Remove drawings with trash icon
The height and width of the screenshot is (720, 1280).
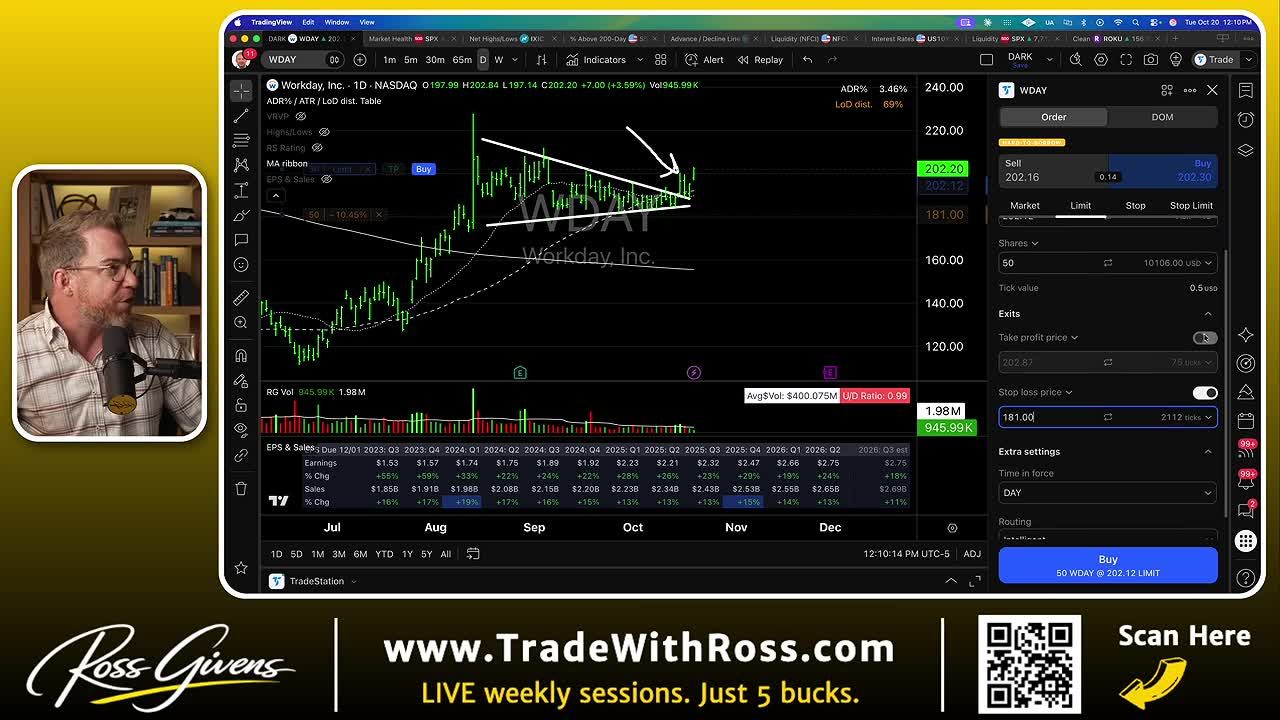241,488
